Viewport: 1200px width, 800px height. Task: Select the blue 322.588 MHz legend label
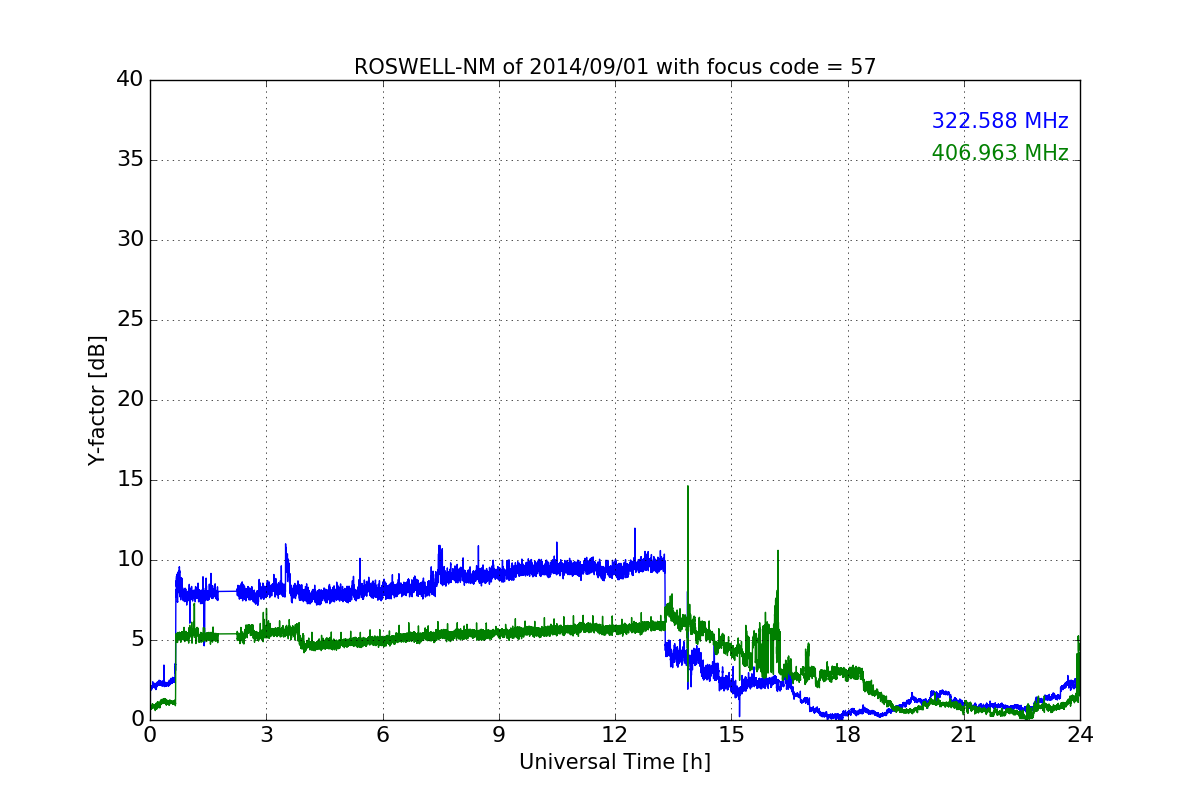(1000, 121)
